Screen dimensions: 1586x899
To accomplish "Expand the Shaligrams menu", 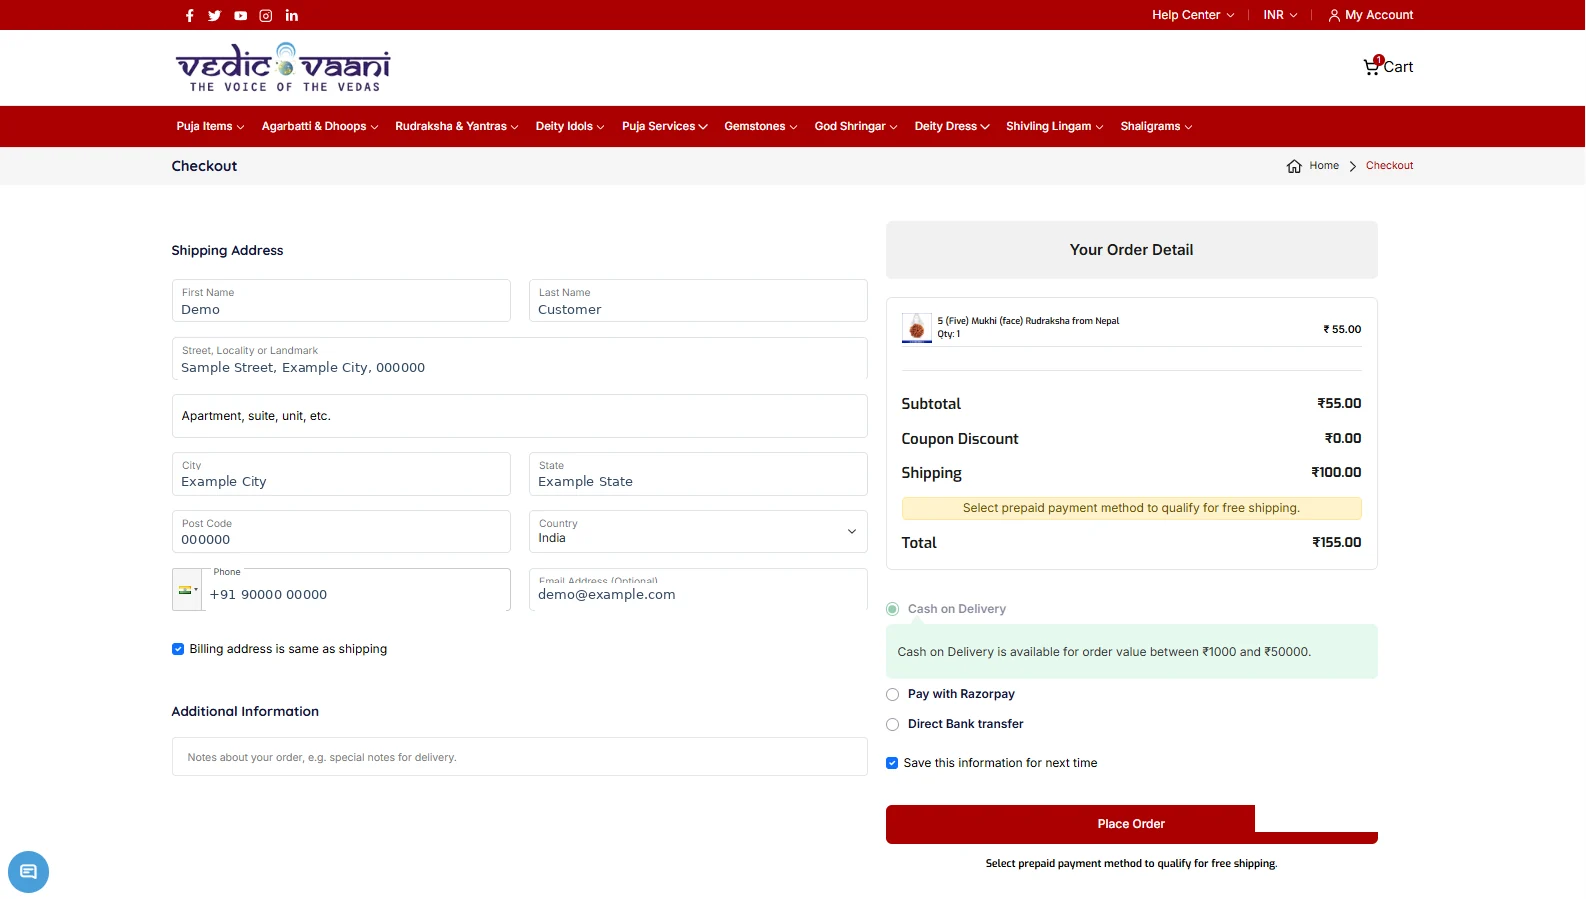I will point(1156,126).
